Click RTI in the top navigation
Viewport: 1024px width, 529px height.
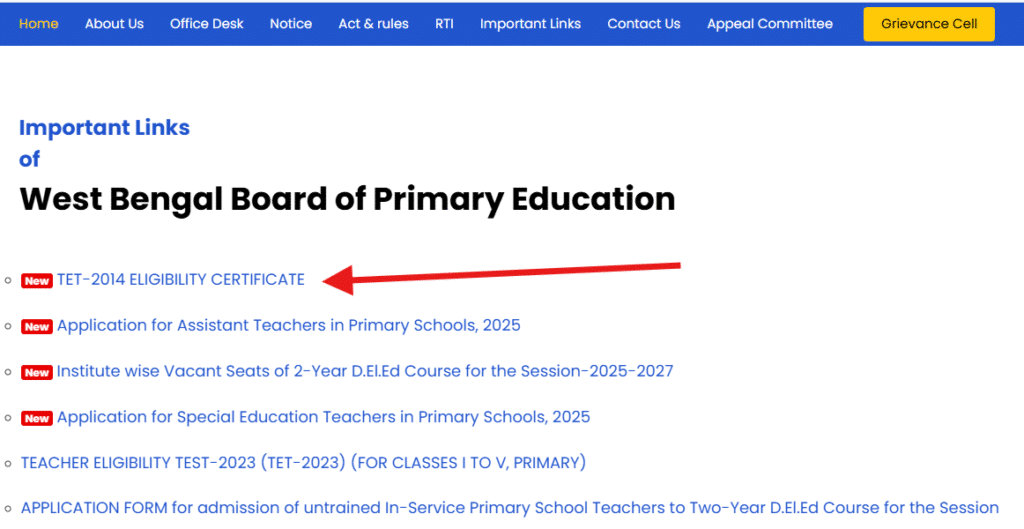[444, 24]
